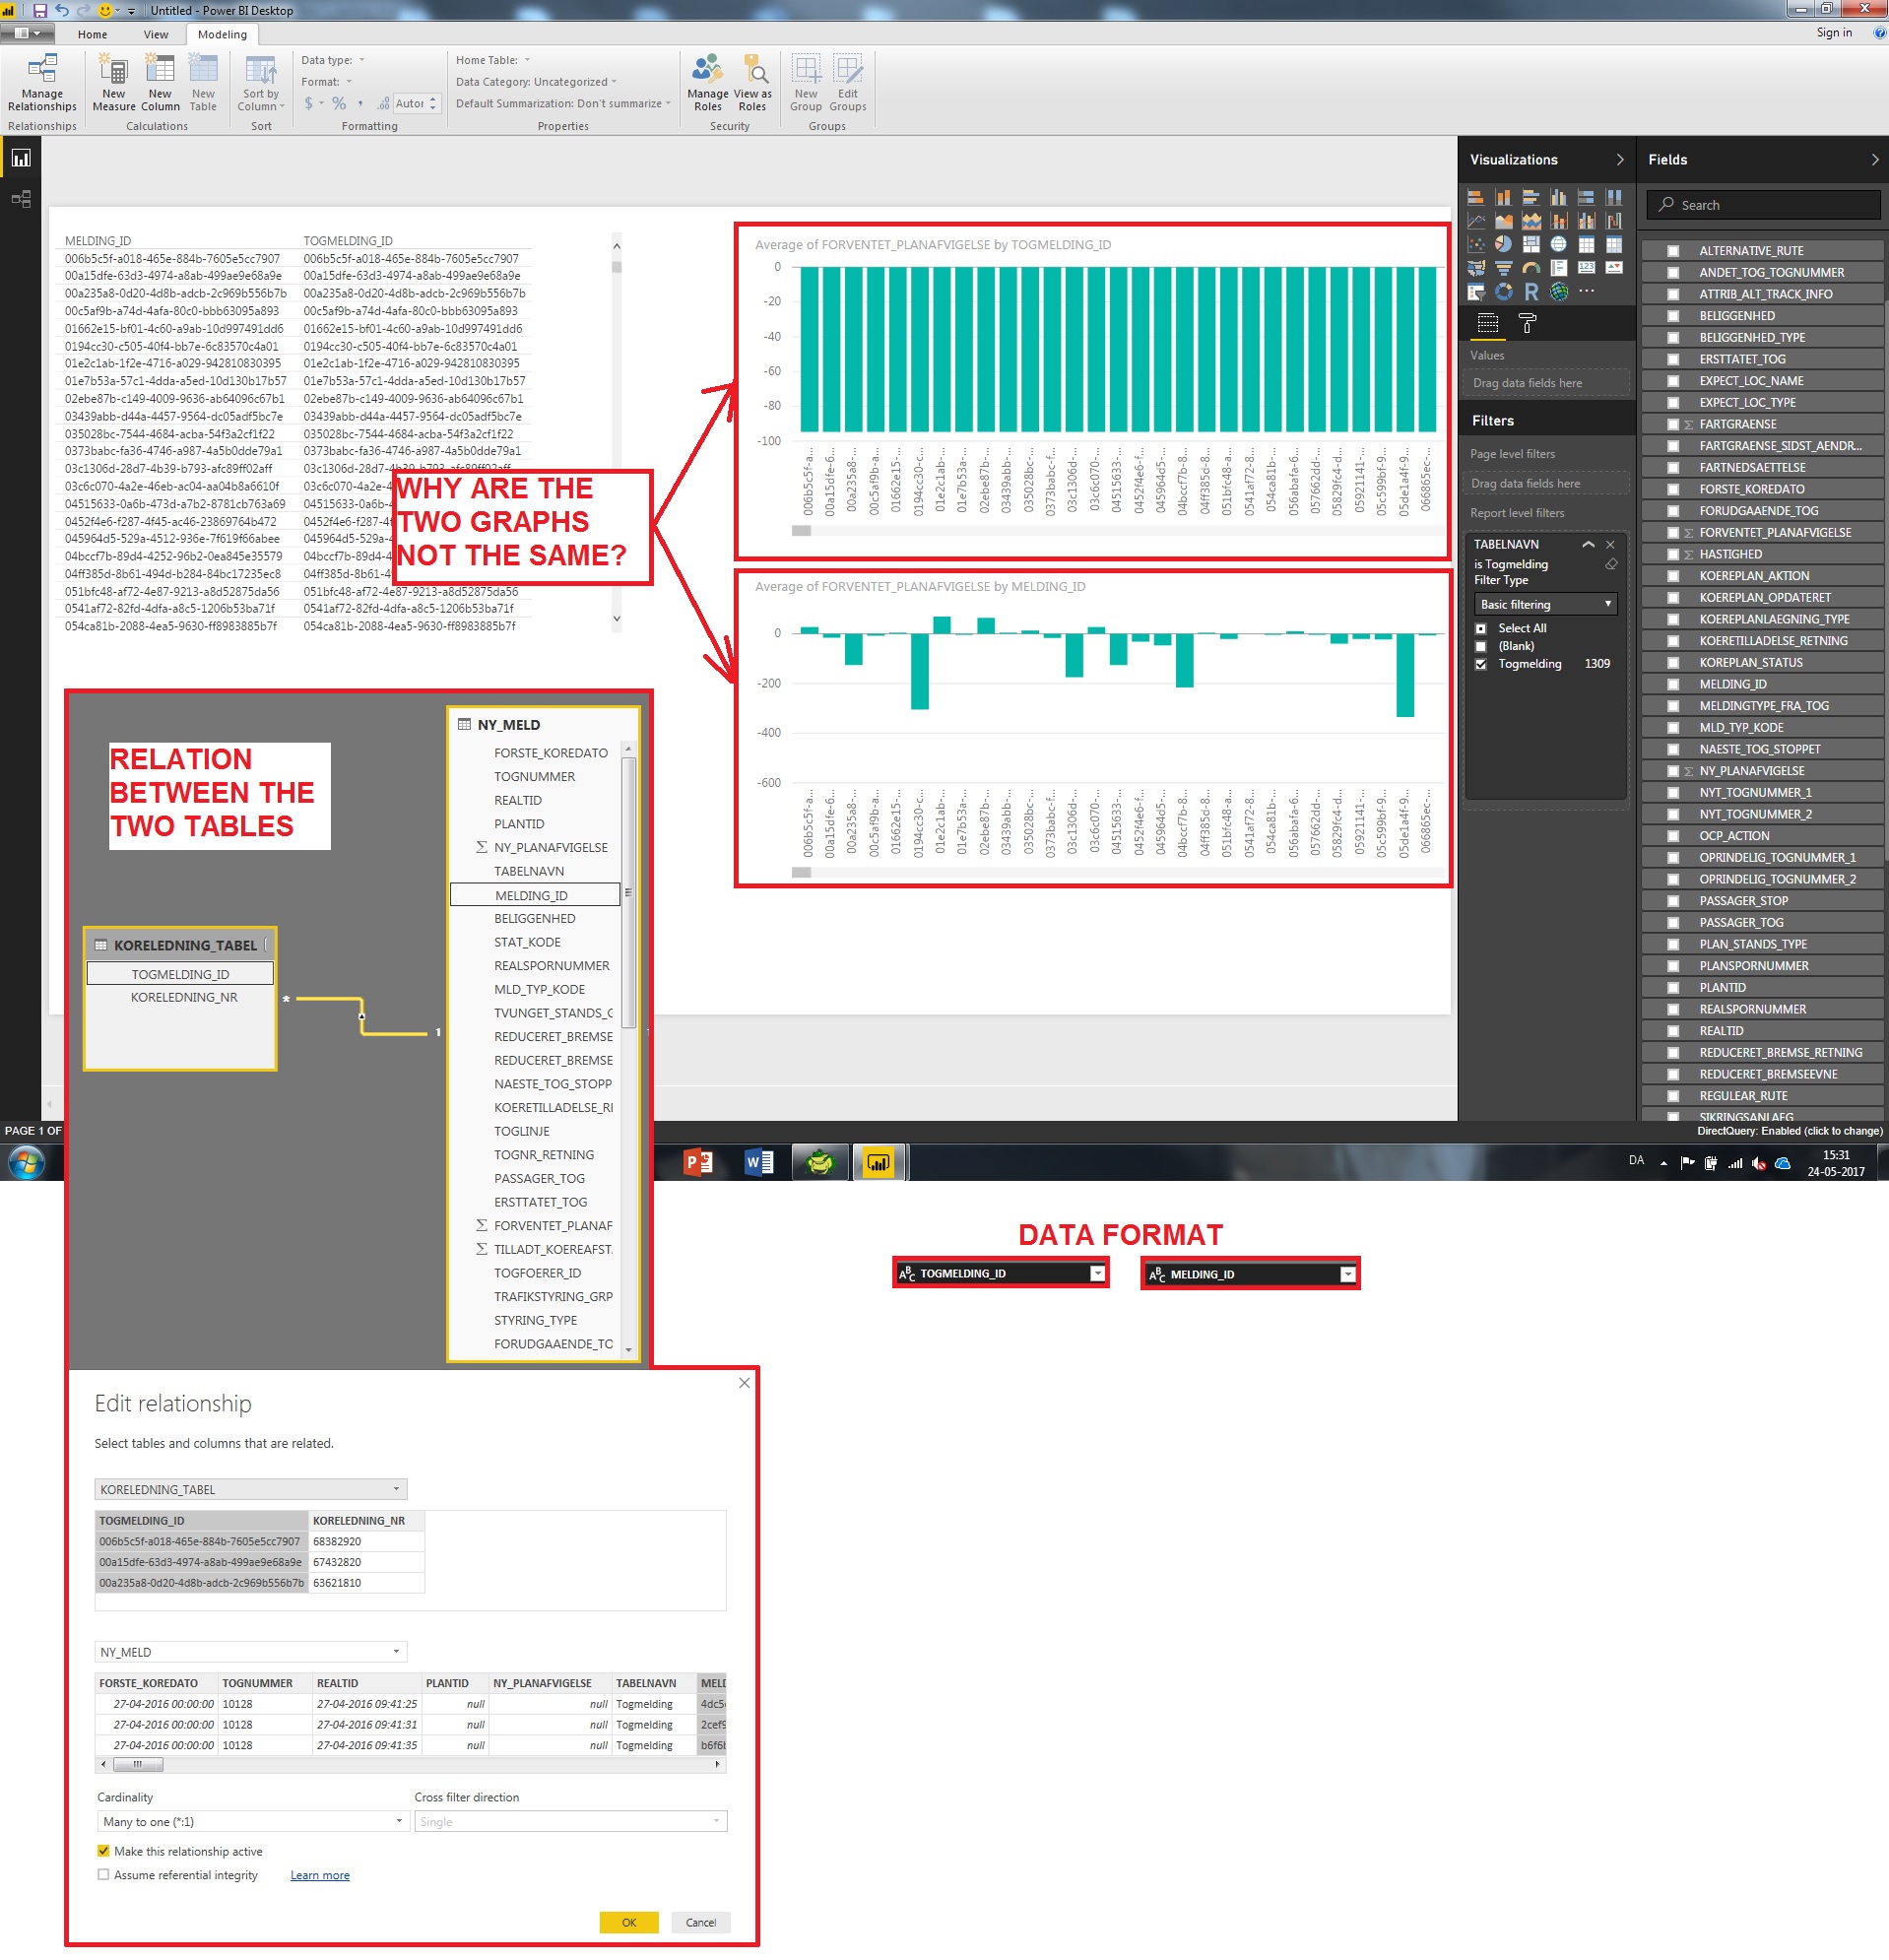Click DirectQuery Enabled status text
This screenshot has width=1889, height=1960.
tap(1789, 1131)
